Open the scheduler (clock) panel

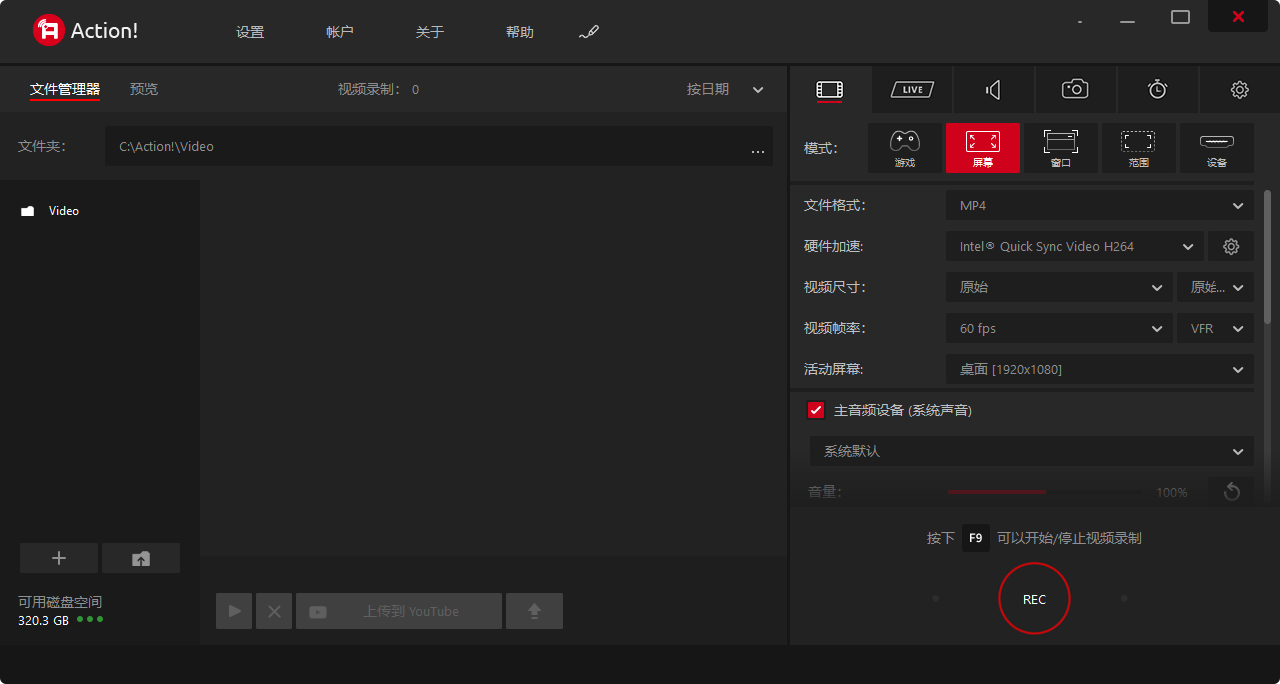(x=1157, y=89)
